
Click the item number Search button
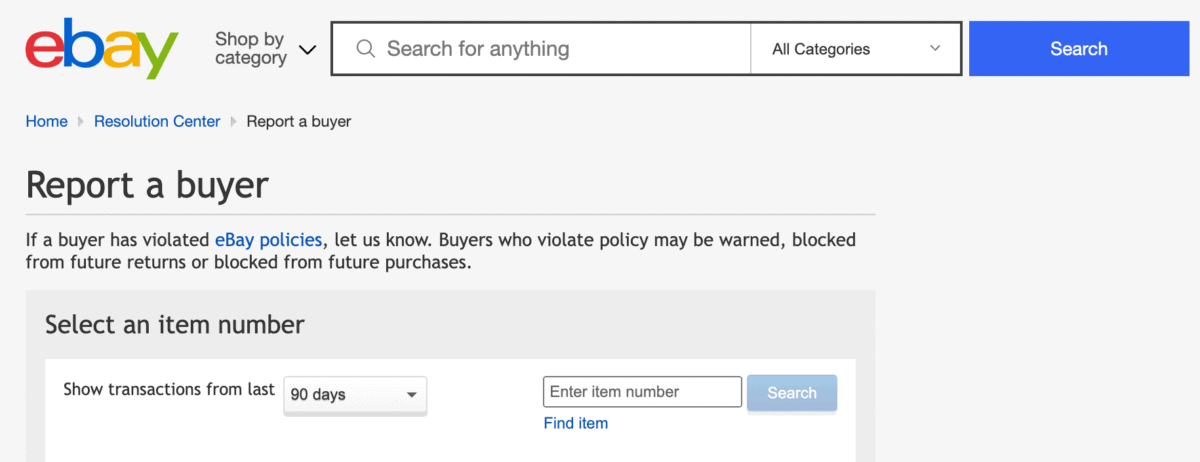(792, 393)
